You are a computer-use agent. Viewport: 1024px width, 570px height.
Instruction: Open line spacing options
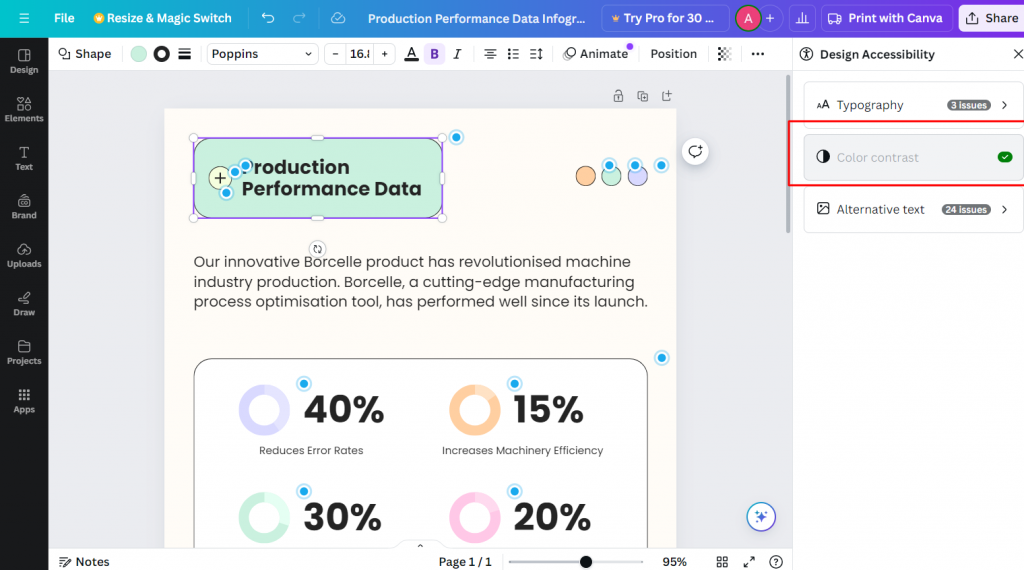pos(536,54)
